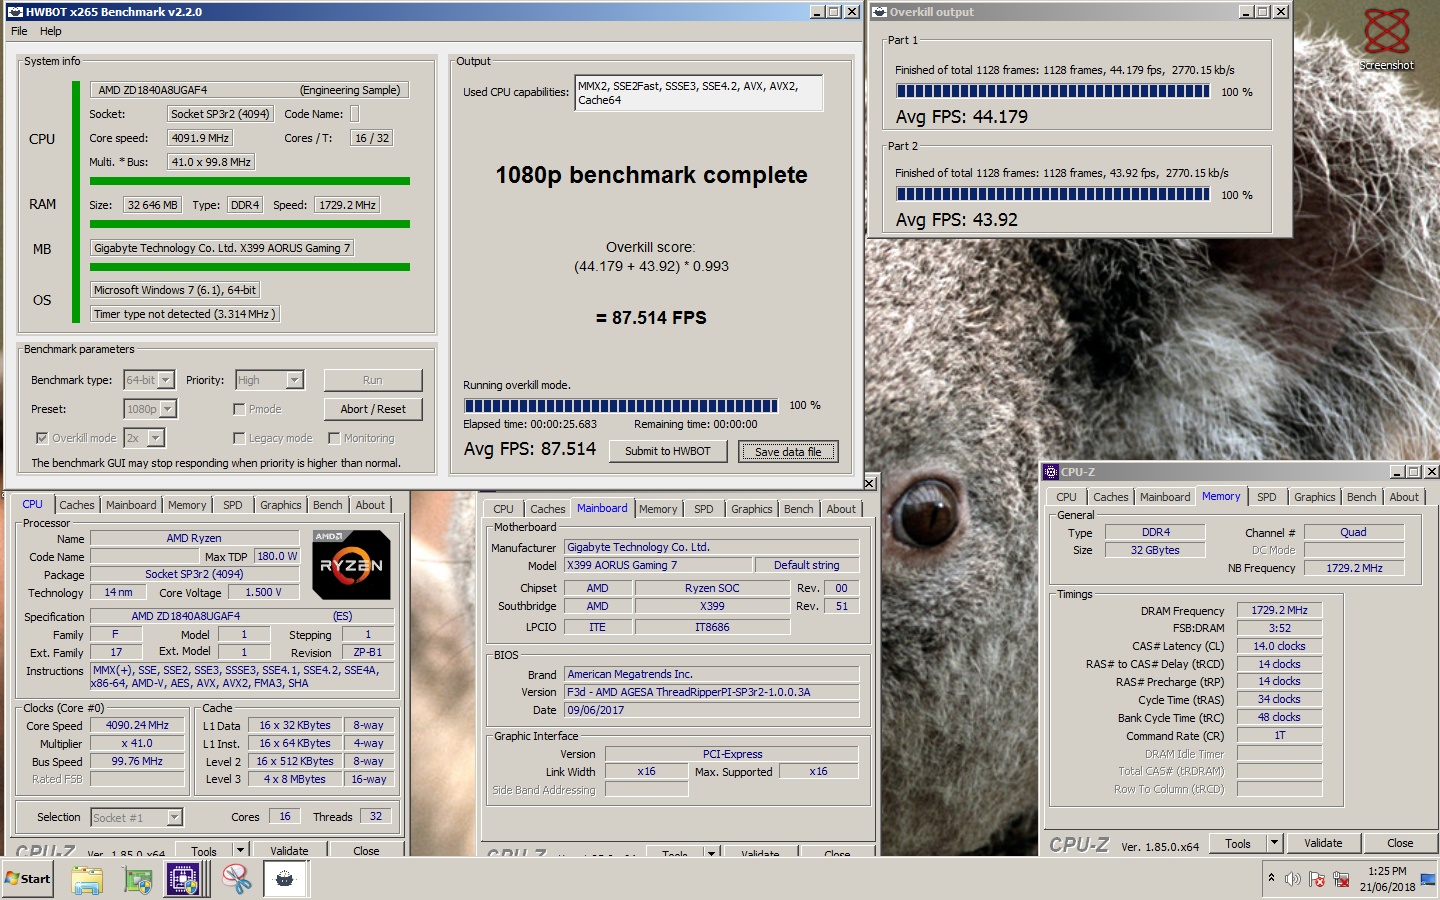Click the CPU-Z Memory window title bar icon
The image size is (1440, 900).
coord(1051,472)
